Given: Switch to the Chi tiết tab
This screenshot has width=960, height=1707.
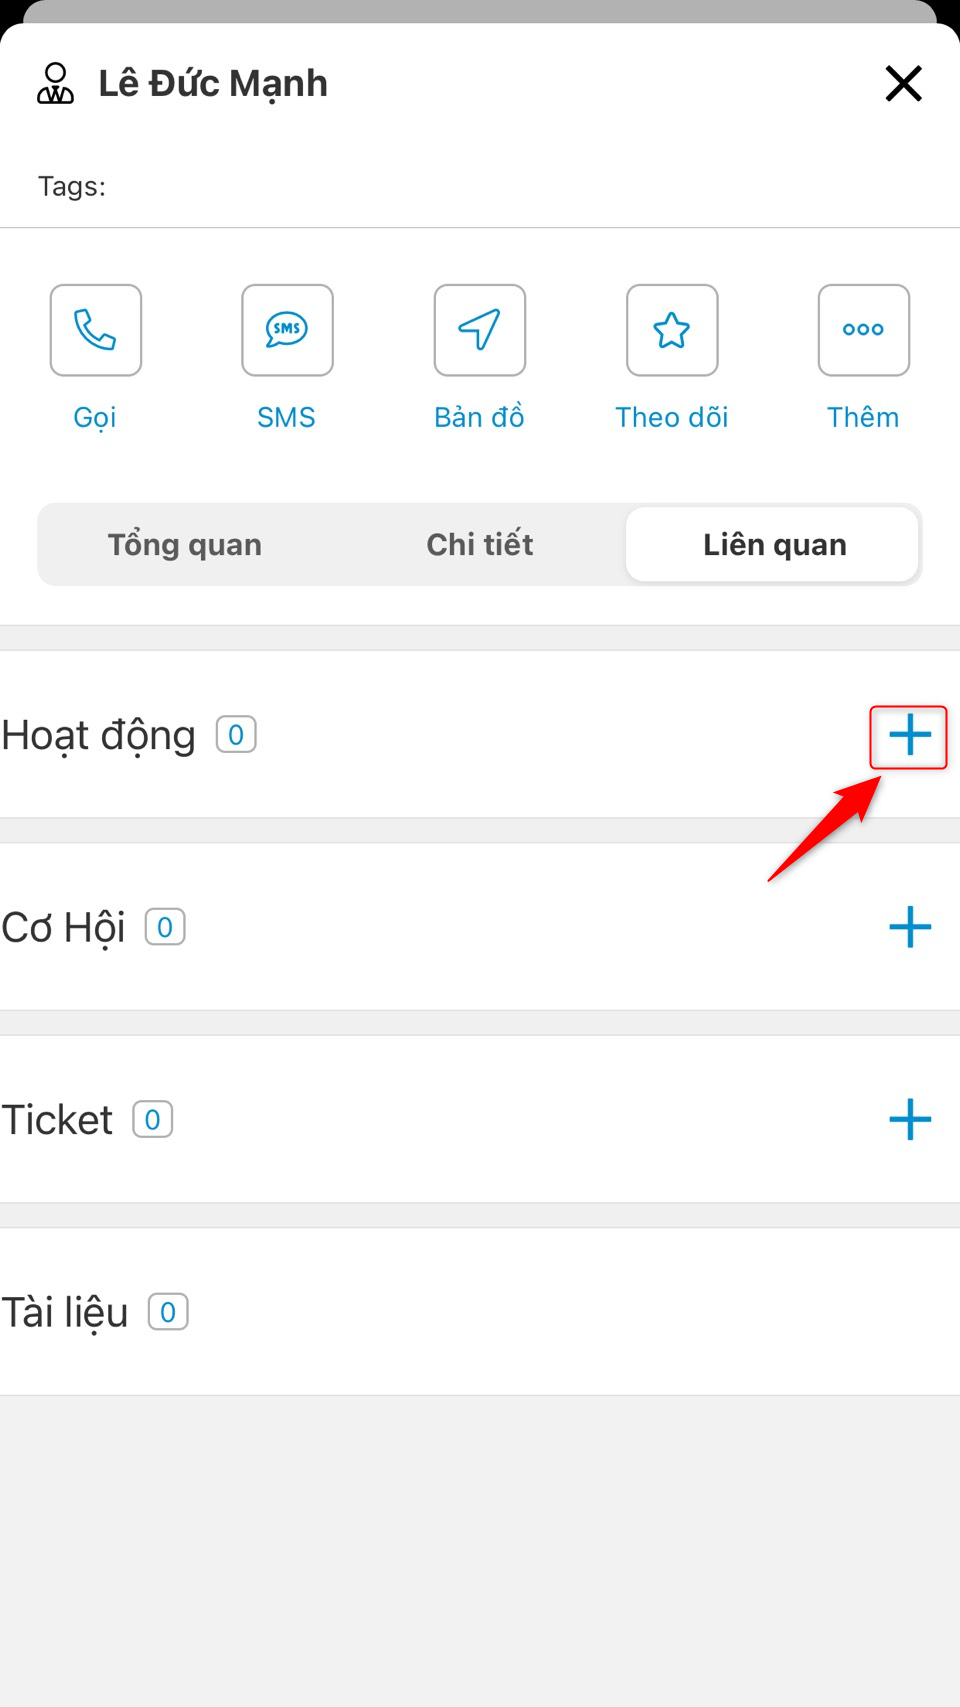Looking at the screenshot, I should 480,545.
